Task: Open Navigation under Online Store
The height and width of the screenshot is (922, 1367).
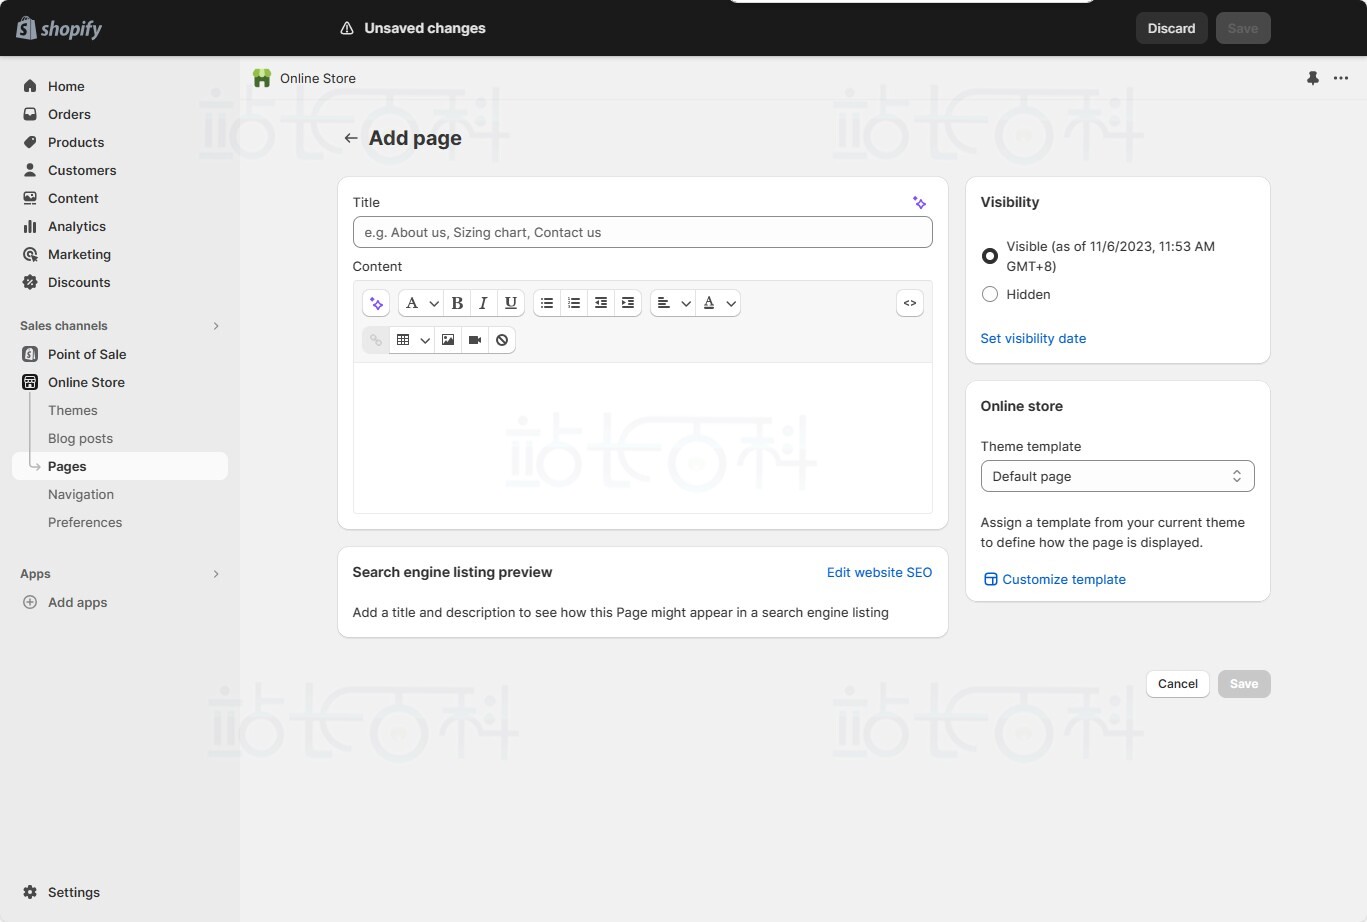Action: tap(81, 494)
